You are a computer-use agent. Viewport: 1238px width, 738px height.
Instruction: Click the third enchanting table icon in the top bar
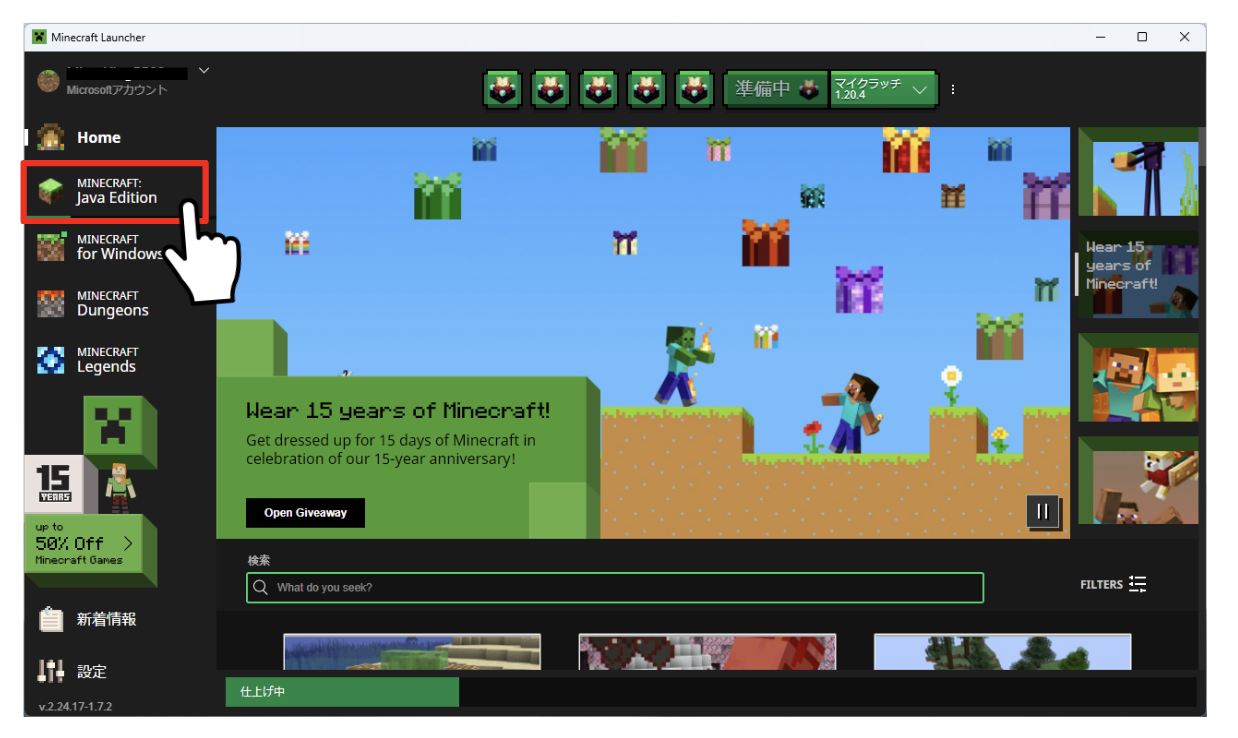(x=599, y=89)
